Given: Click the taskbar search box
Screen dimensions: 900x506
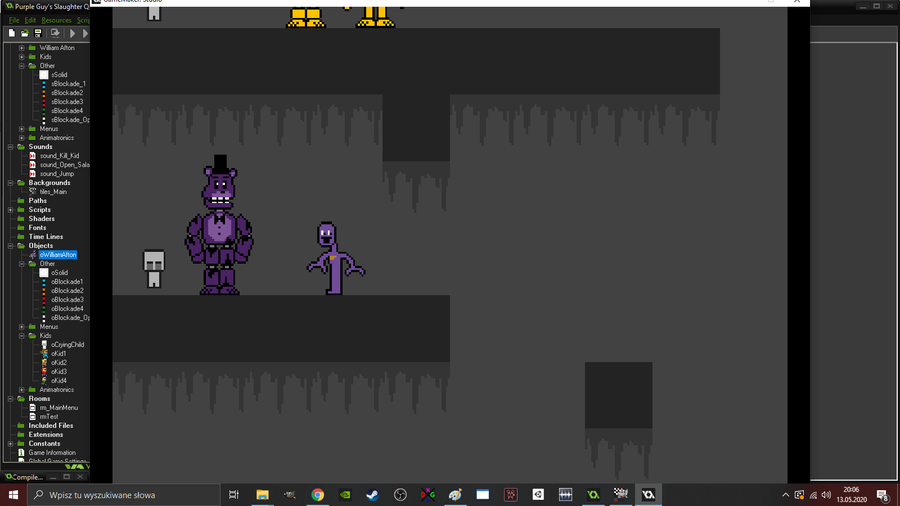Looking at the screenshot, I should 123,495.
